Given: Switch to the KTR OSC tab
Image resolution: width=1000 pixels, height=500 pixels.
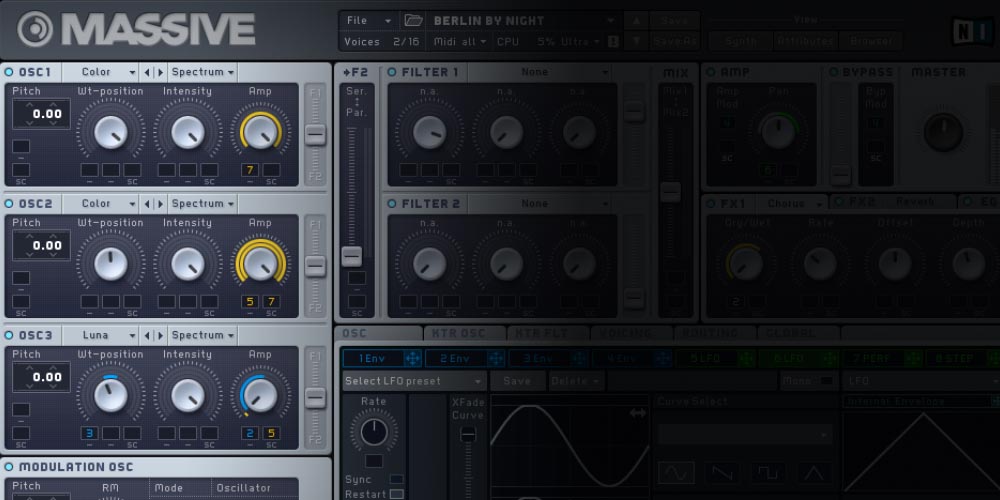Looking at the screenshot, I should click(464, 333).
